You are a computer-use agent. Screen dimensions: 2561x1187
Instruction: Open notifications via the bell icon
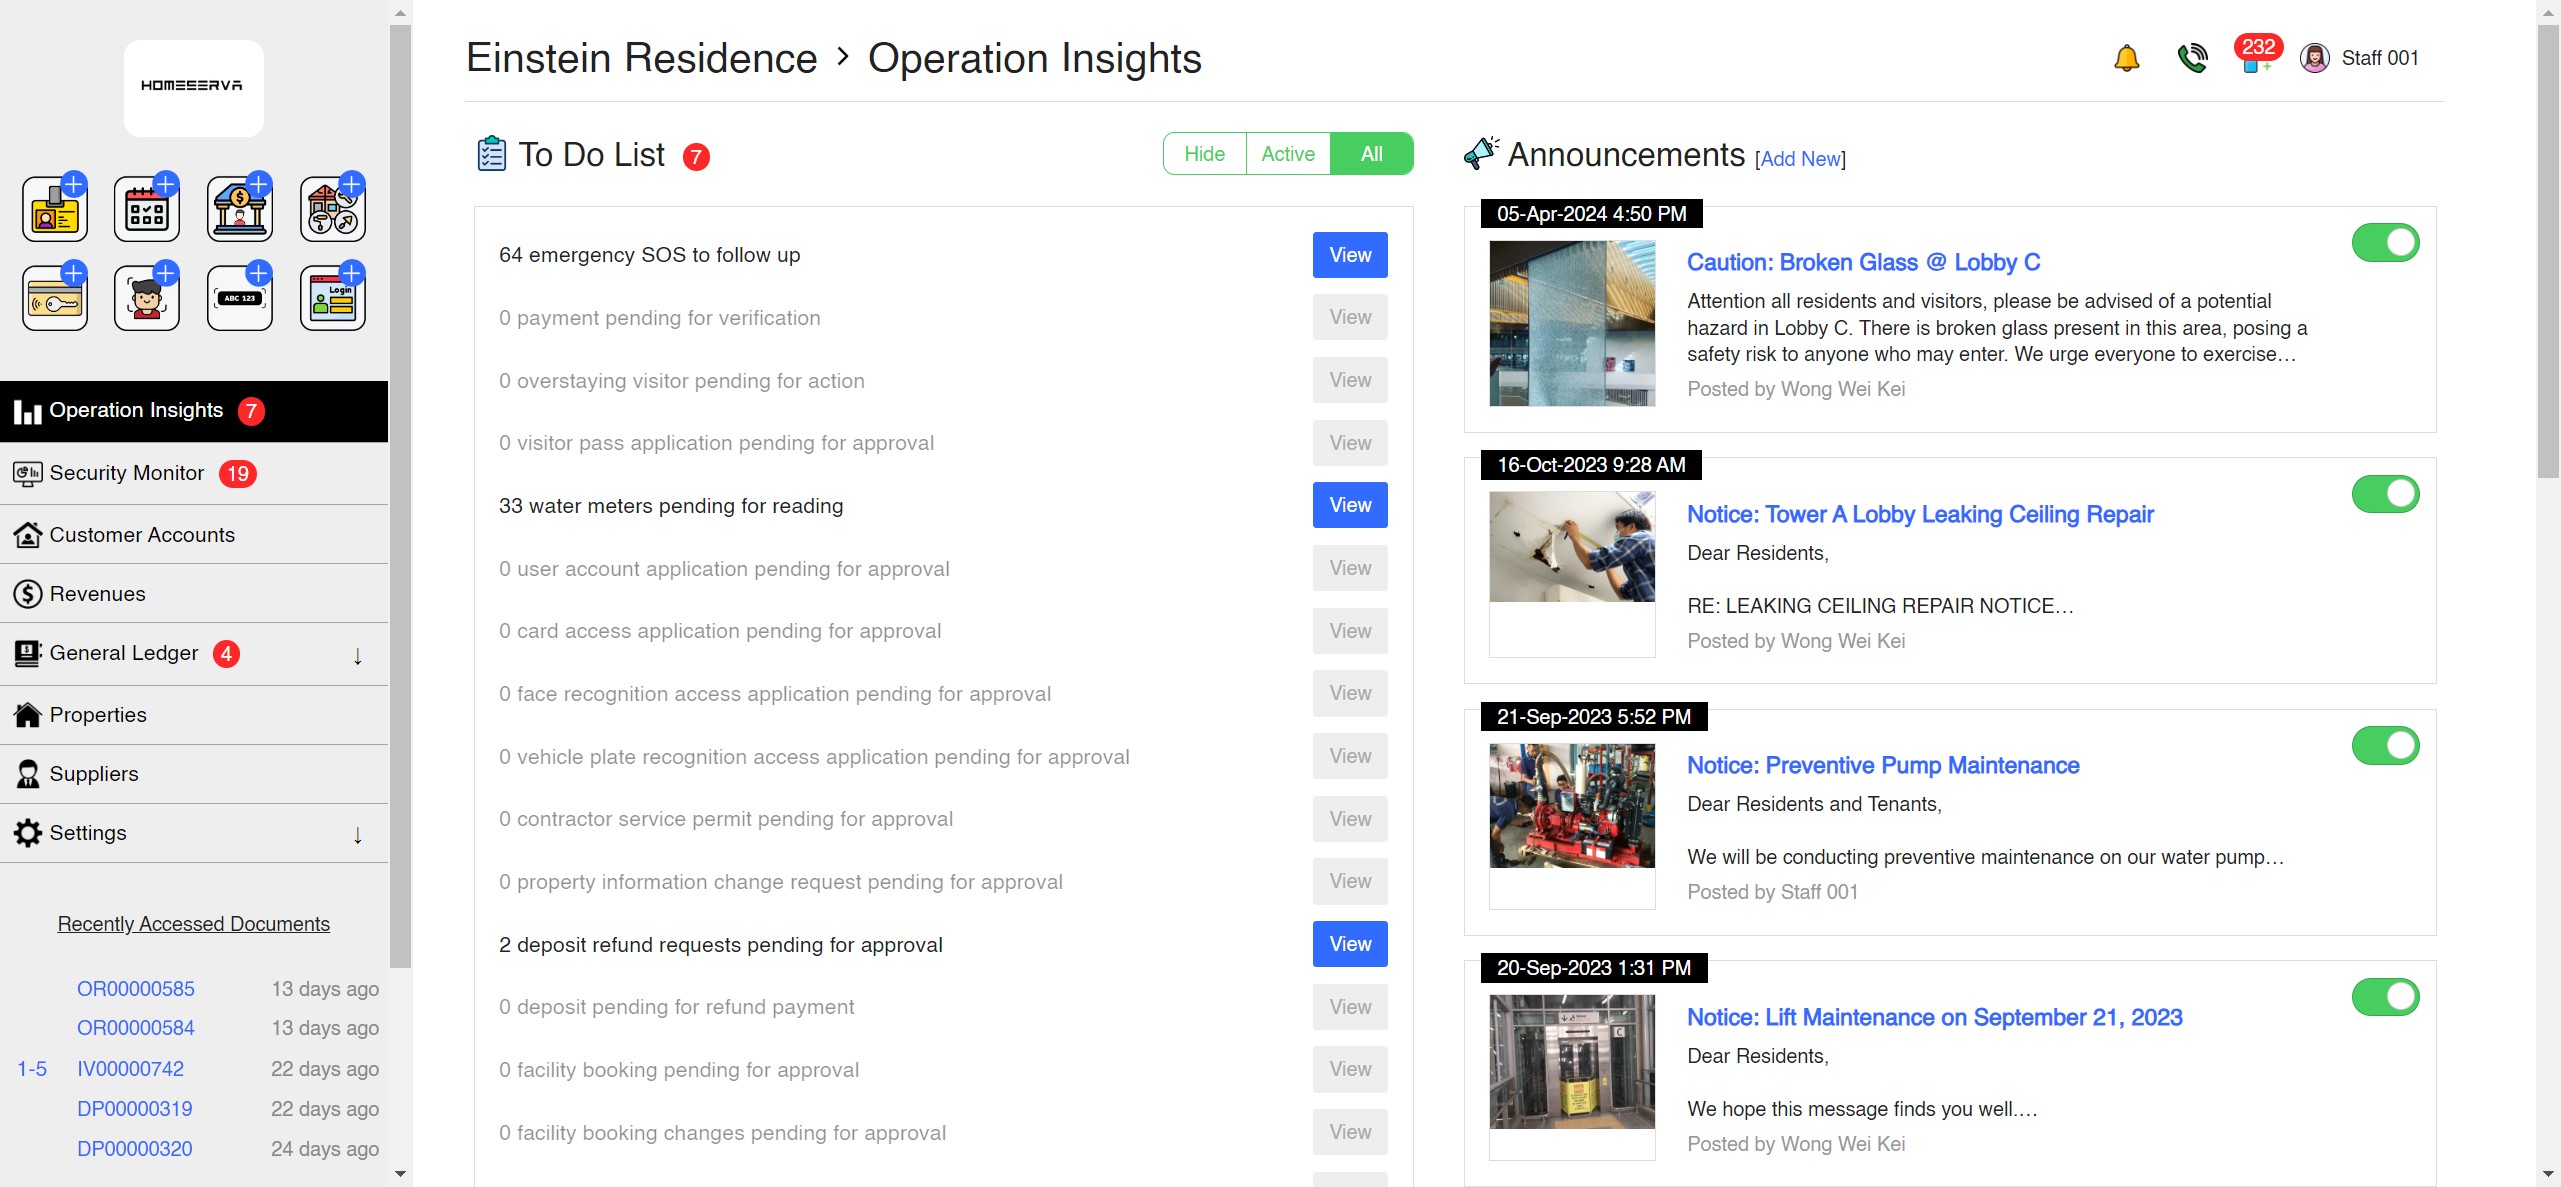click(2127, 58)
